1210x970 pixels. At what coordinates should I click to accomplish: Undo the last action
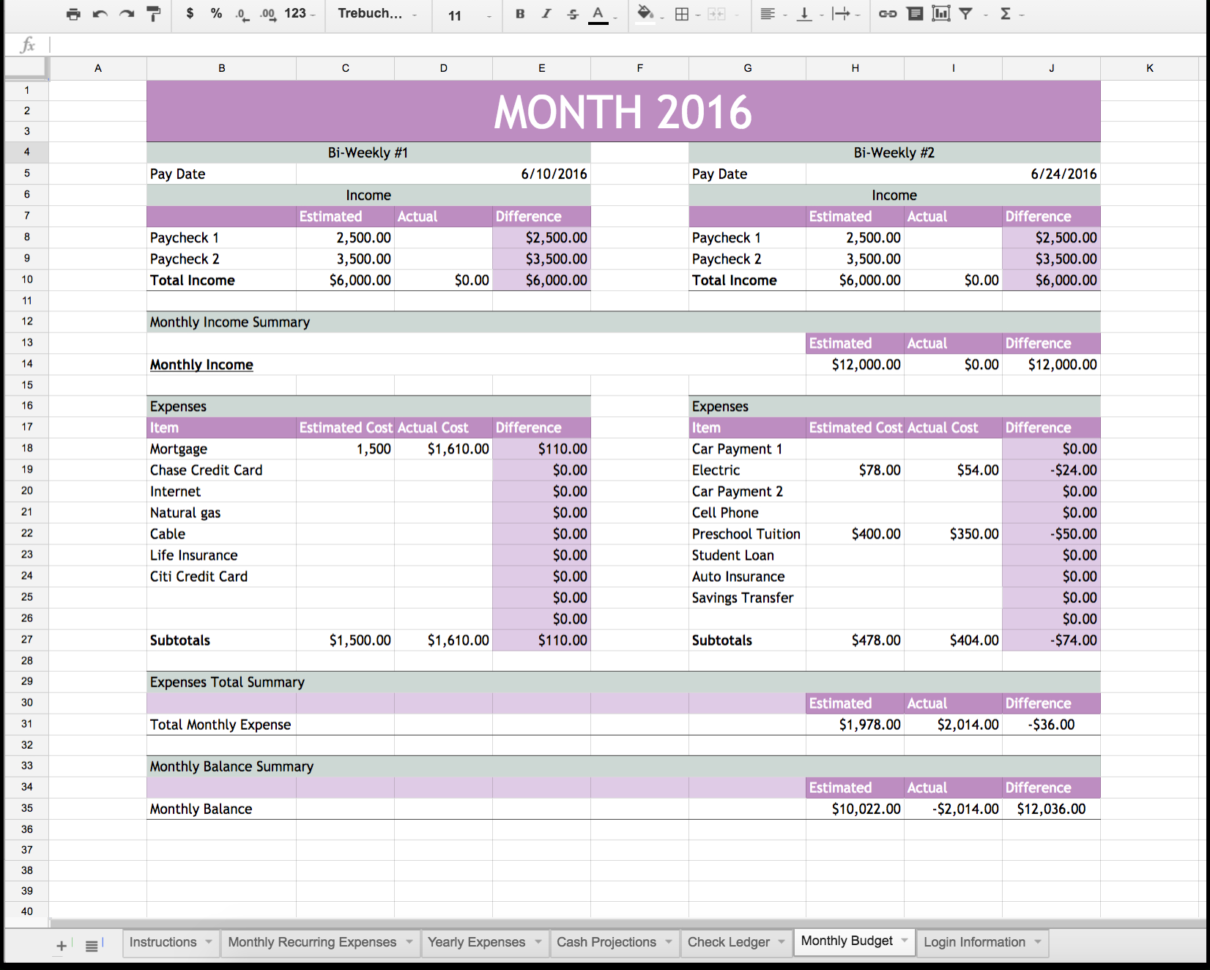[x=98, y=13]
